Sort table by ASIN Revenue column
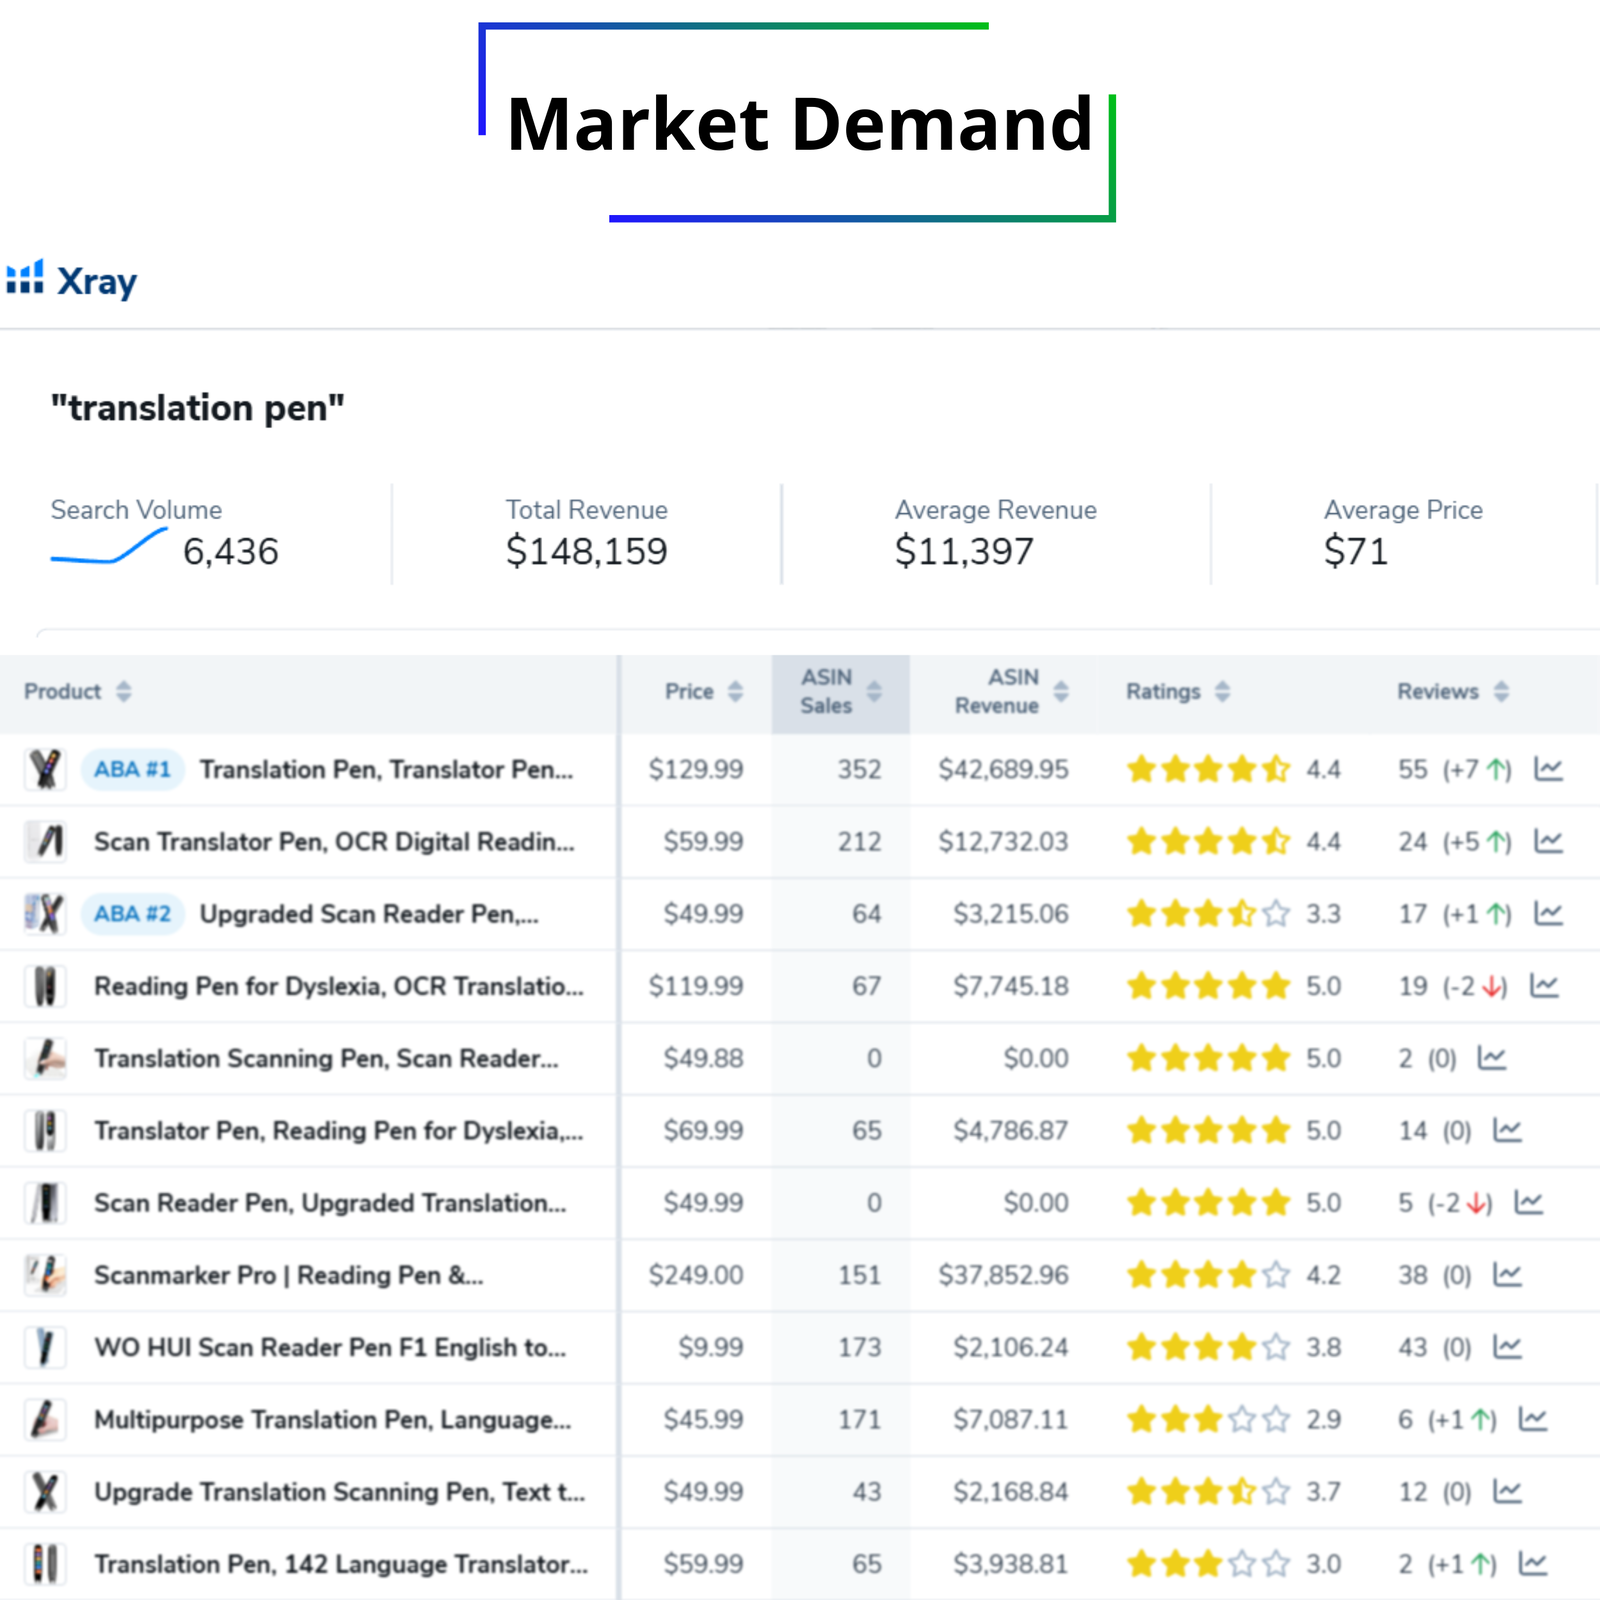Image resolution: width=1600 pixels, height=1600 pixels. click(1061, 691)
